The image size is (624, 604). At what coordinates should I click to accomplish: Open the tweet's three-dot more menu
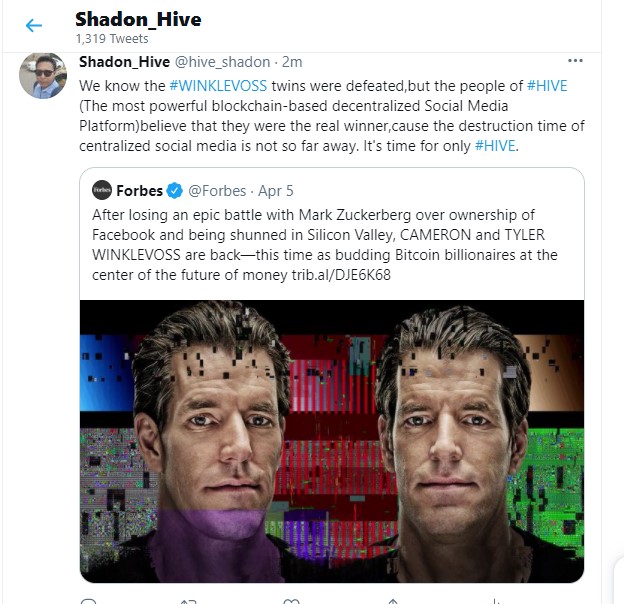click(x=575, y=61)
